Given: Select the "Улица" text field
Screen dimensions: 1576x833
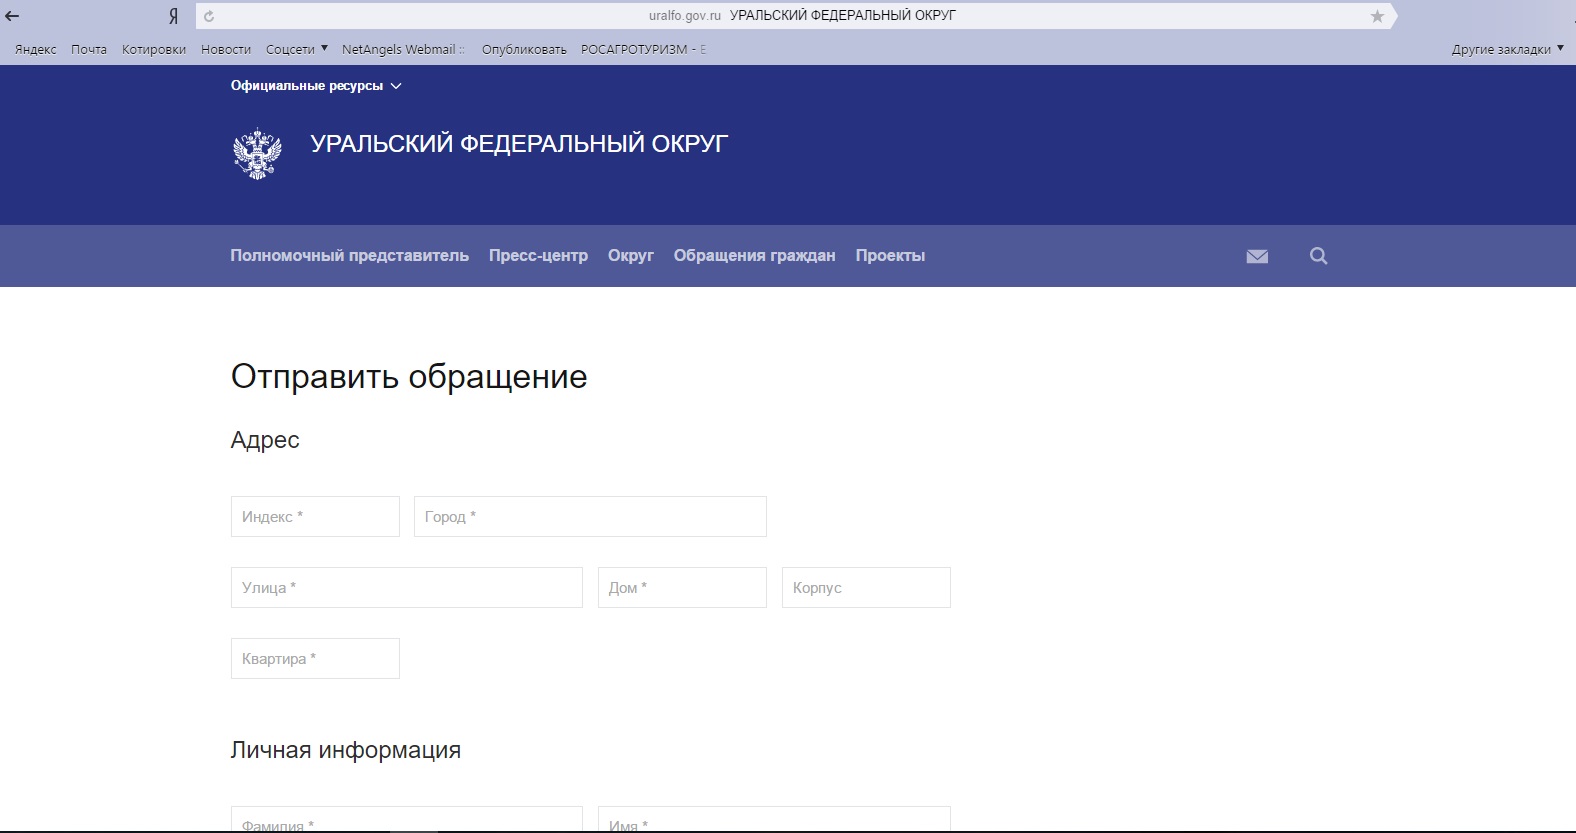Looking at the screenshot, I should pyautogui.click(x=406, y=588).
